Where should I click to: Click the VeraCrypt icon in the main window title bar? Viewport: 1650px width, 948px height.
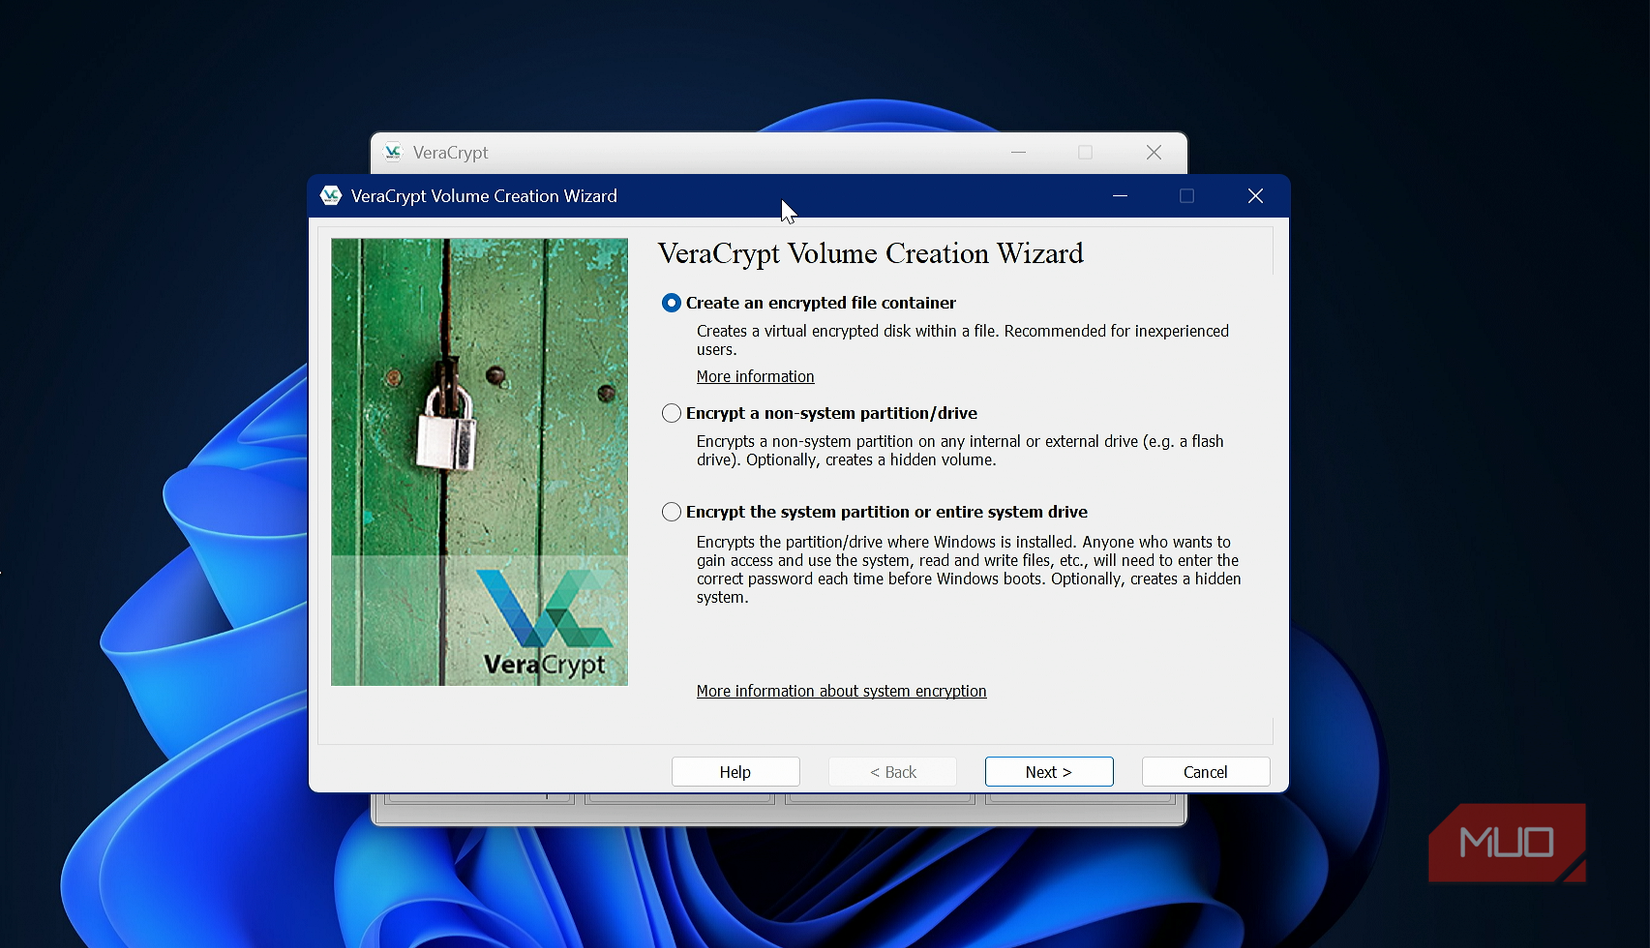tap(393, 152)
